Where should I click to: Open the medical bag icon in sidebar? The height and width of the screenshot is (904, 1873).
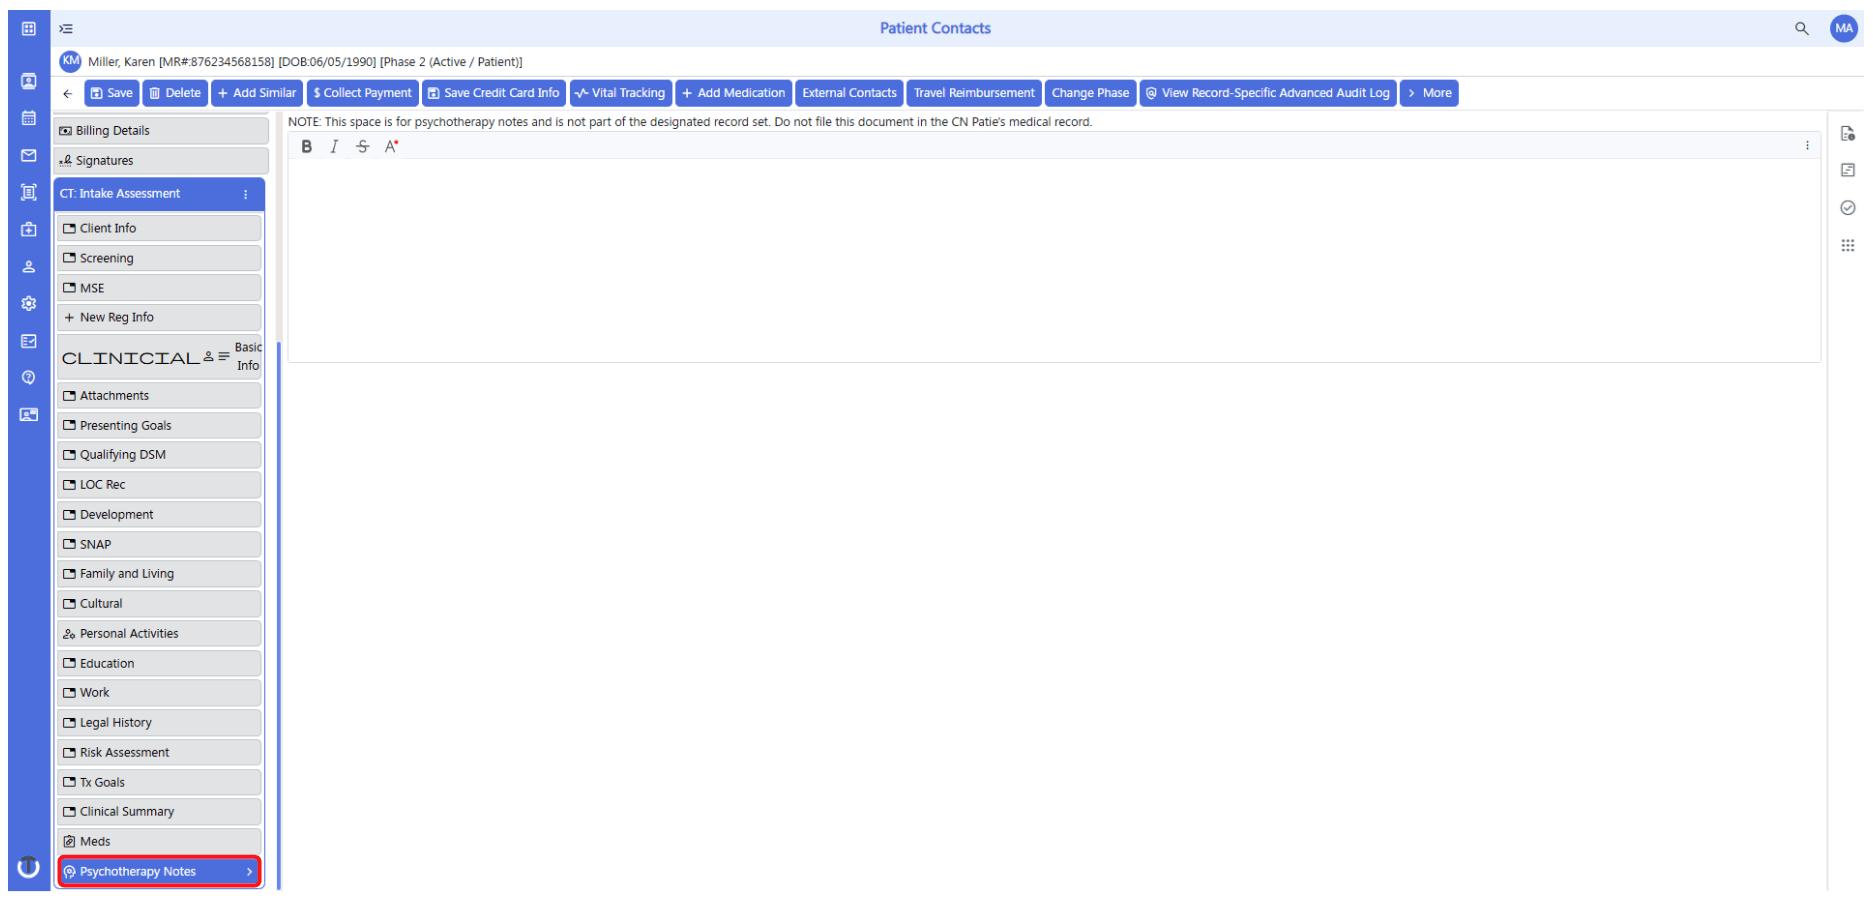(x=29, y=230)
